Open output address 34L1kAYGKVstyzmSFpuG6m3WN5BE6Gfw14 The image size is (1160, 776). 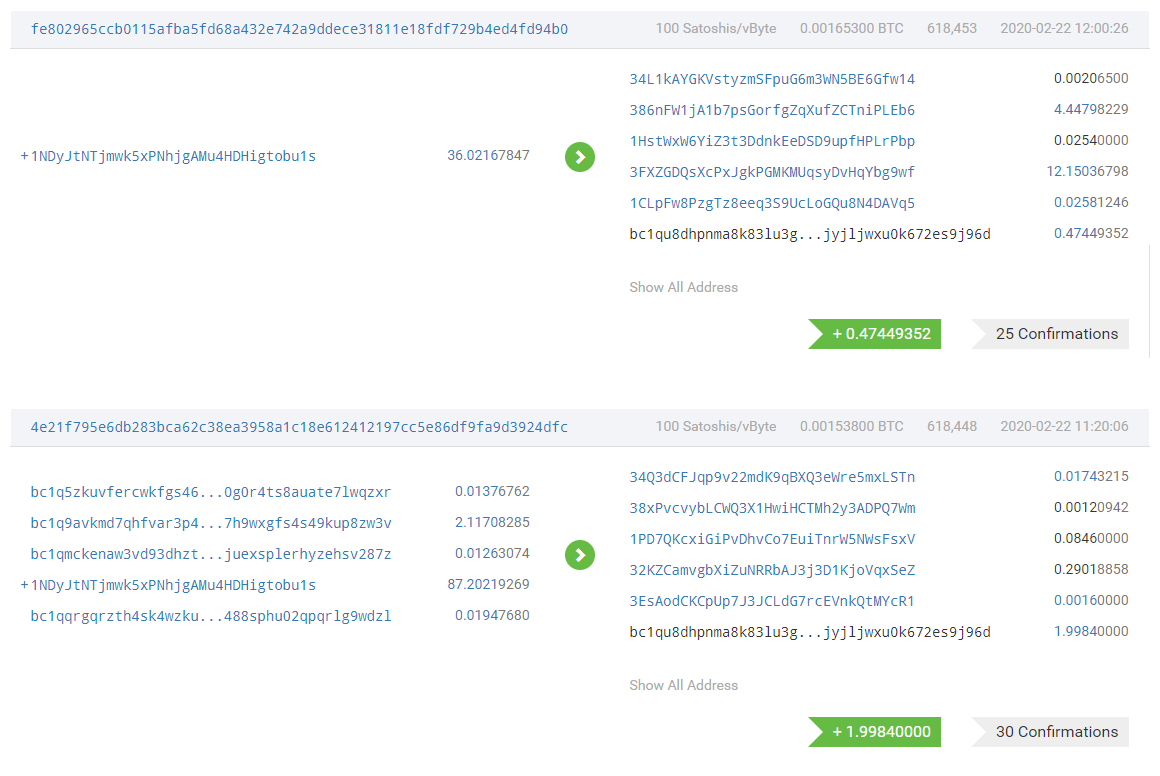[772, 79]
